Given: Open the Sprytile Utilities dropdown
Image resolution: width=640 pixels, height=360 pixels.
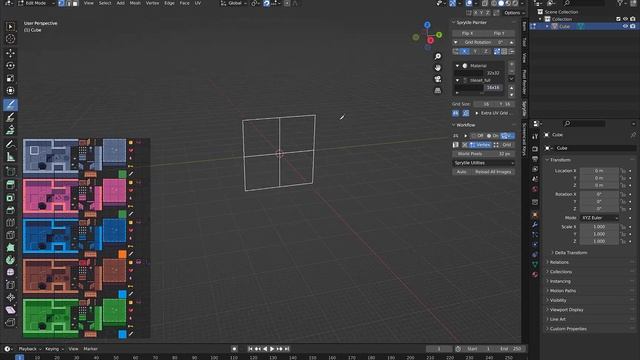Looking at the screenshot, I should tap(483, 163).
